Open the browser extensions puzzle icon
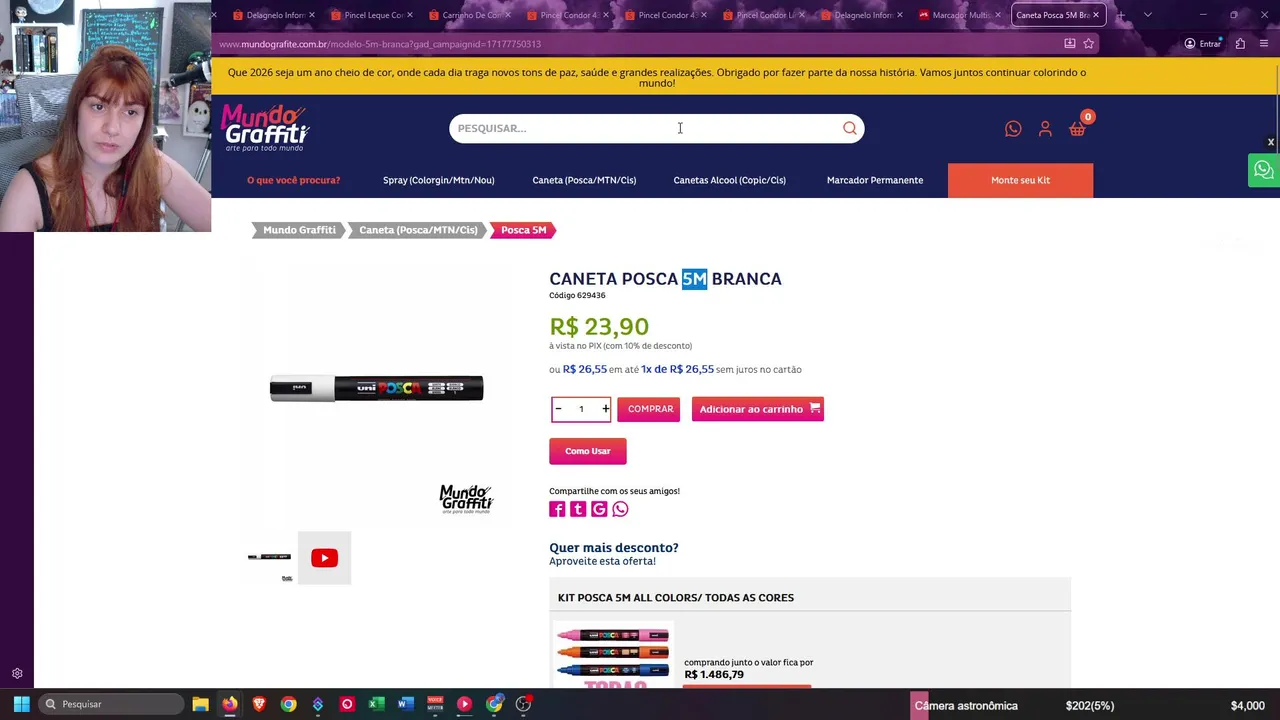The image size is (1280, 720). 1240,44
